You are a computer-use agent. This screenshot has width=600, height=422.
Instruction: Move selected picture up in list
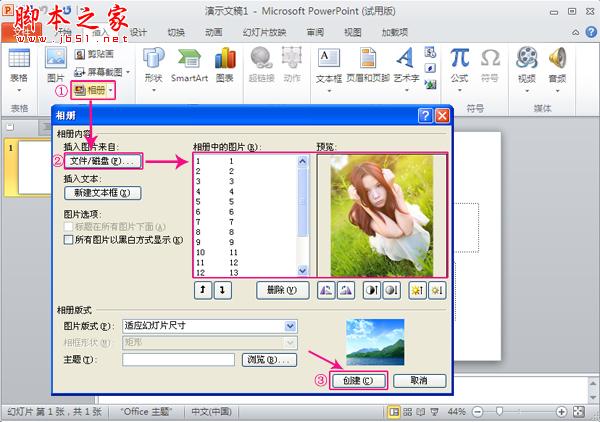tap(203, 290)
